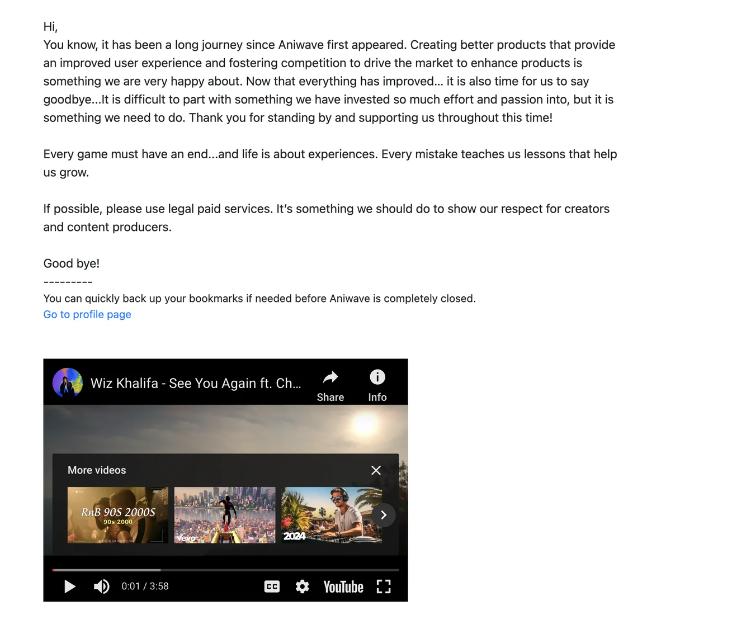Viewport: 748px width, 619px height.
Task: Toggle closed captions on the video
Action: (x=272, y=586)
